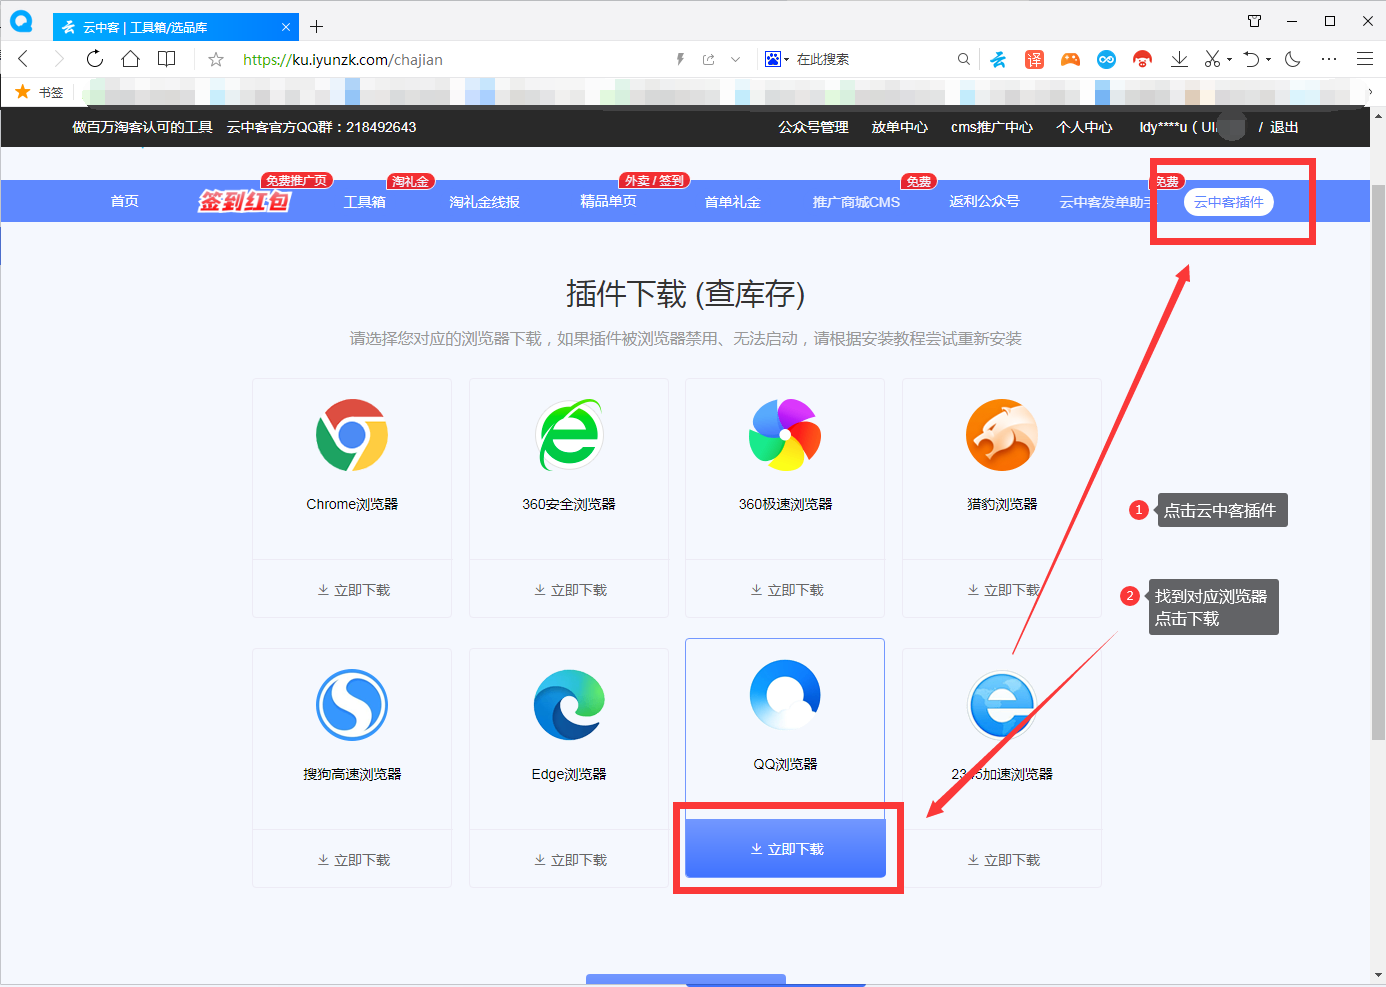
Task: Open the download manager icon
Action: click(1179, 59)
